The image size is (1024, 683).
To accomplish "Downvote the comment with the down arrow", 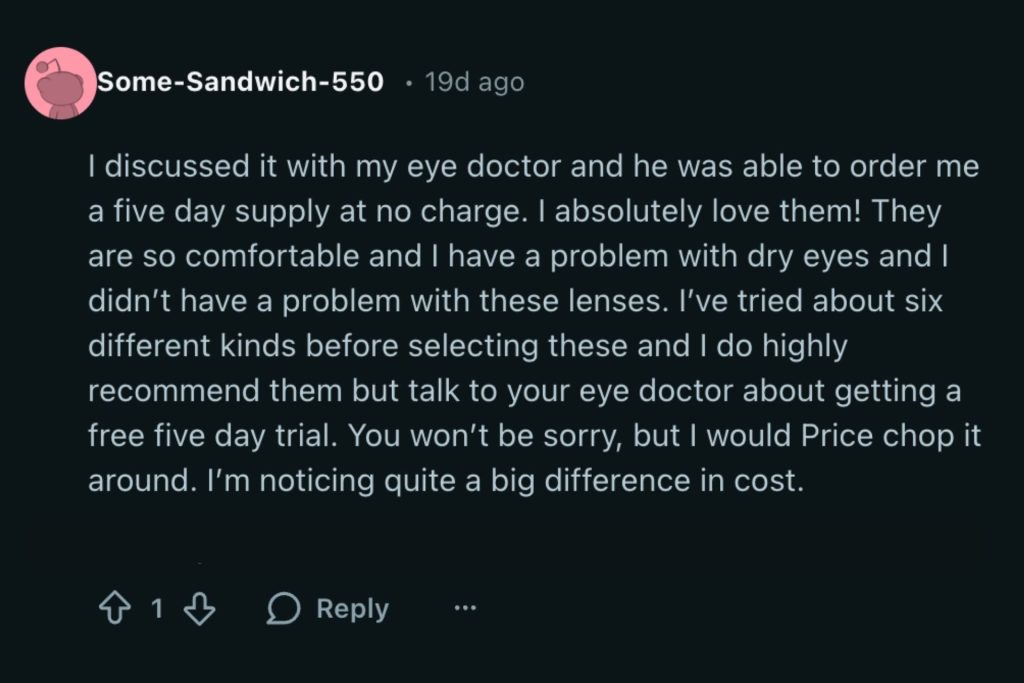I will coord(201,609).
